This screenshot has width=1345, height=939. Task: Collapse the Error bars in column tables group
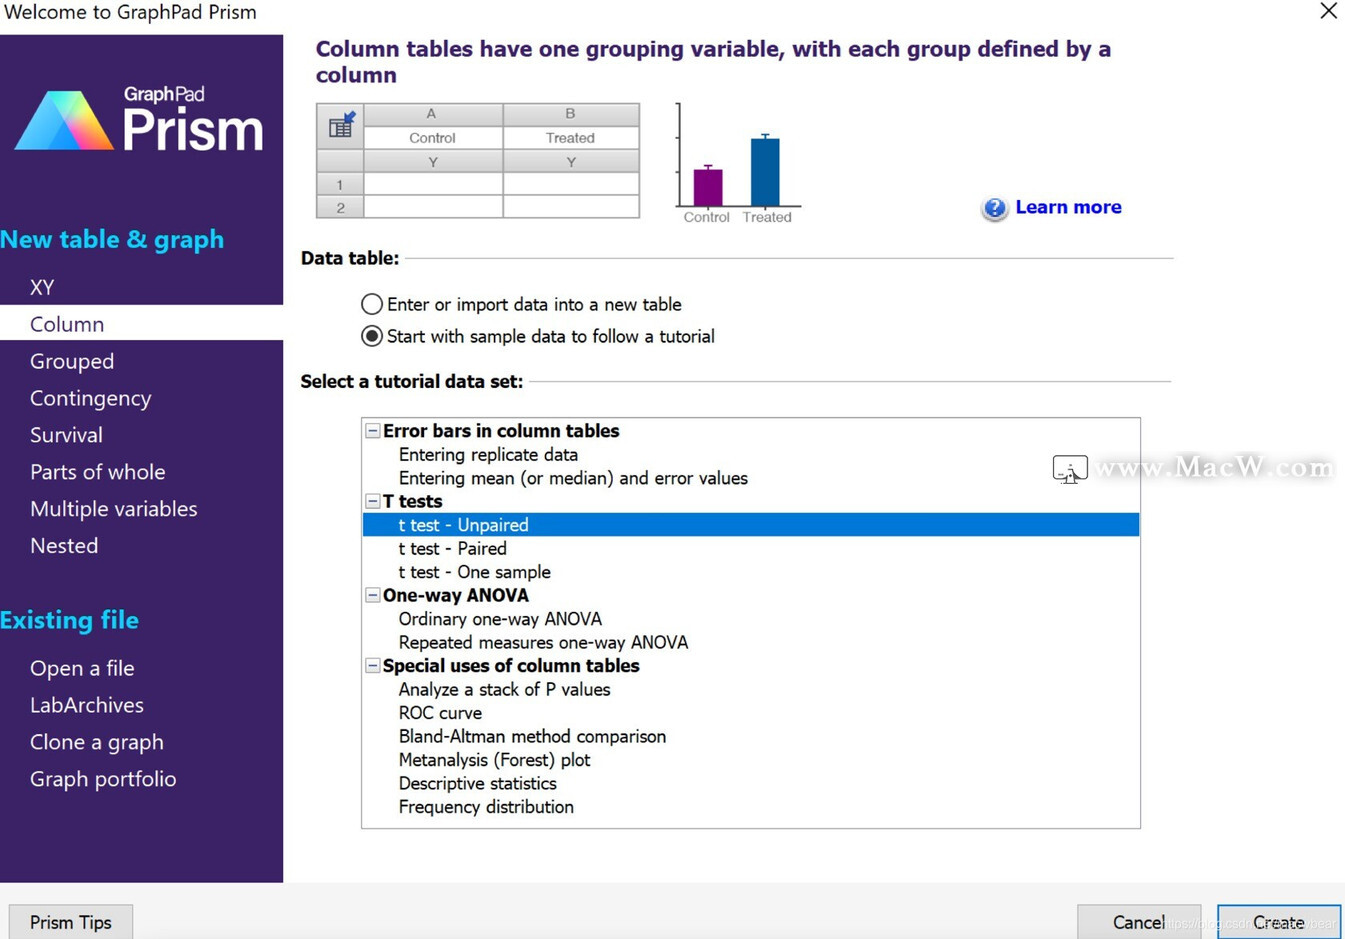(372, 431)
